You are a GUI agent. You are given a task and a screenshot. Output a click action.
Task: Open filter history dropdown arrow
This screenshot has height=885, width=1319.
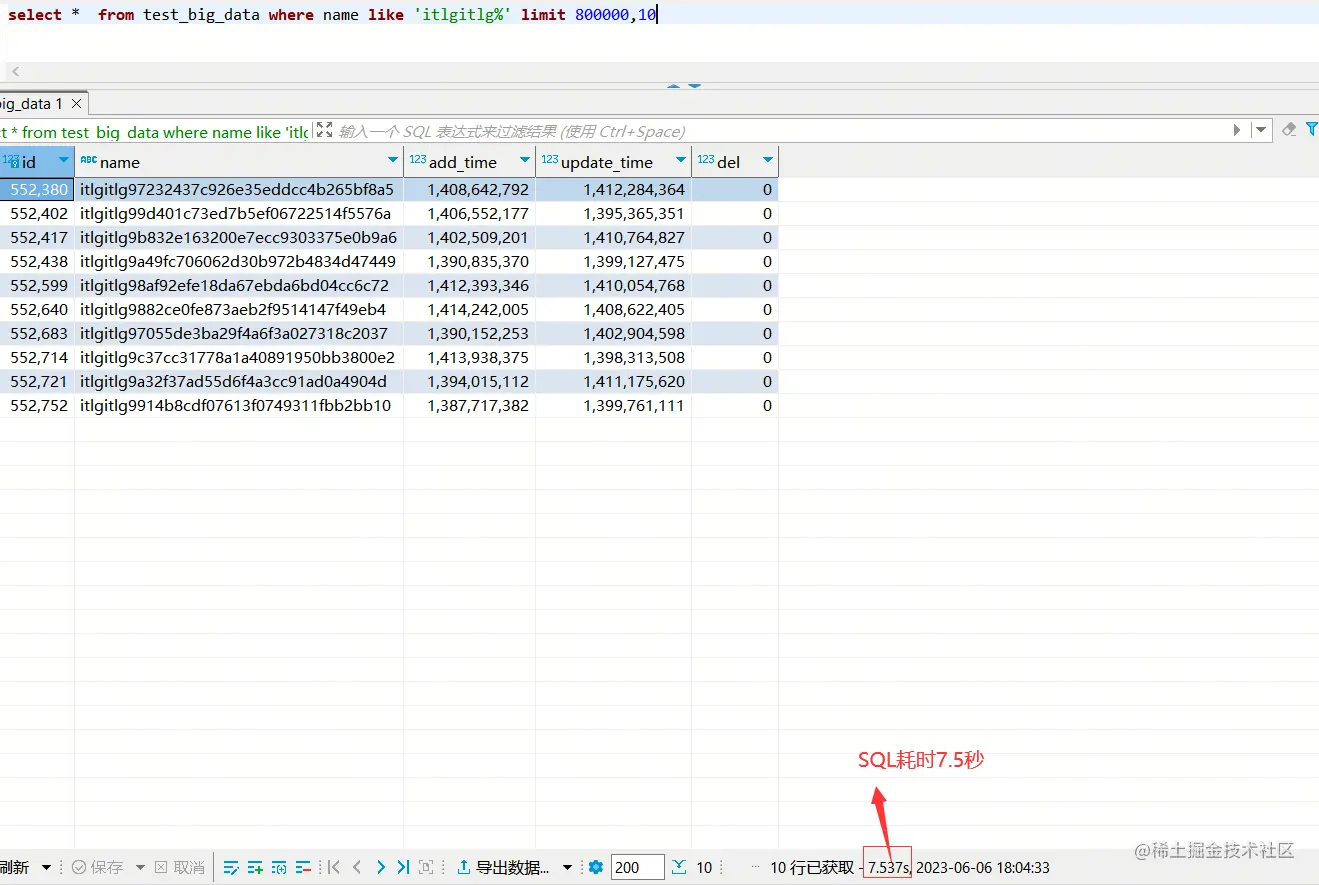(1261, 130)
